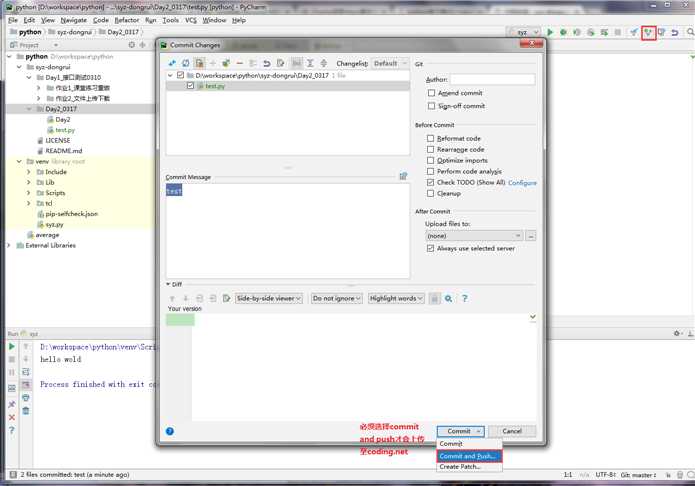This screenshot has height=486, width=695.
Task: Click the pin tab icon in Run panel
Action: (12, 404)
